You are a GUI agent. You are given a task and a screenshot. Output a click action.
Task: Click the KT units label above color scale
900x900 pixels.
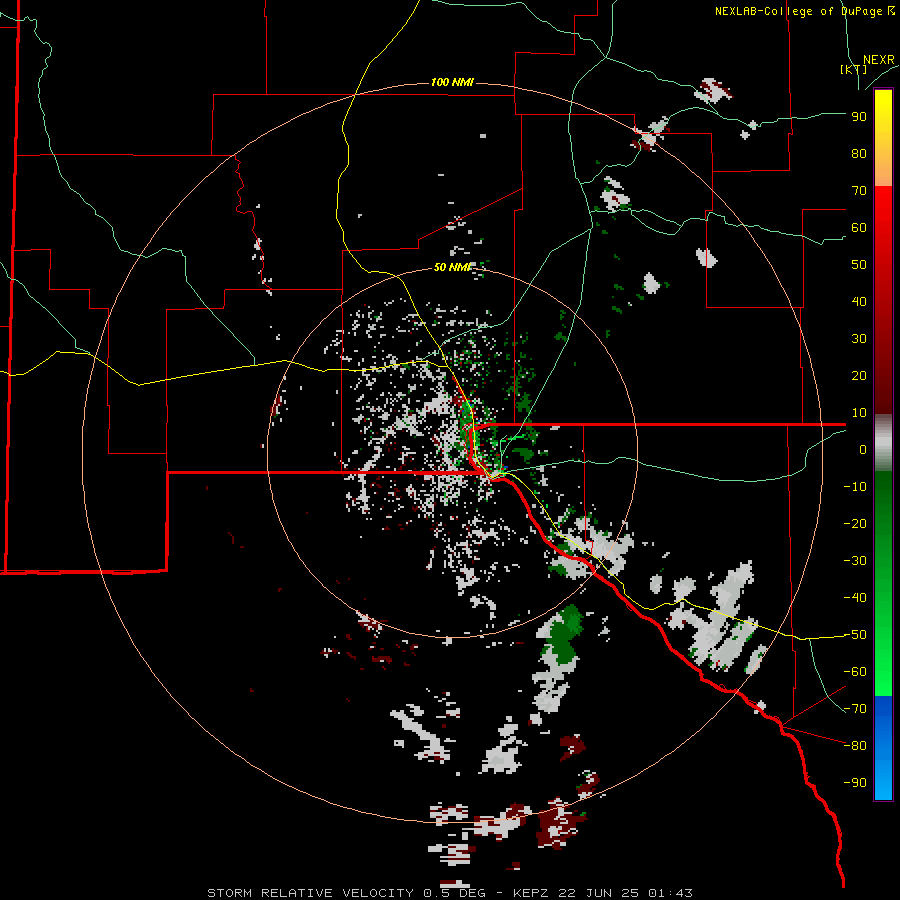854,69
